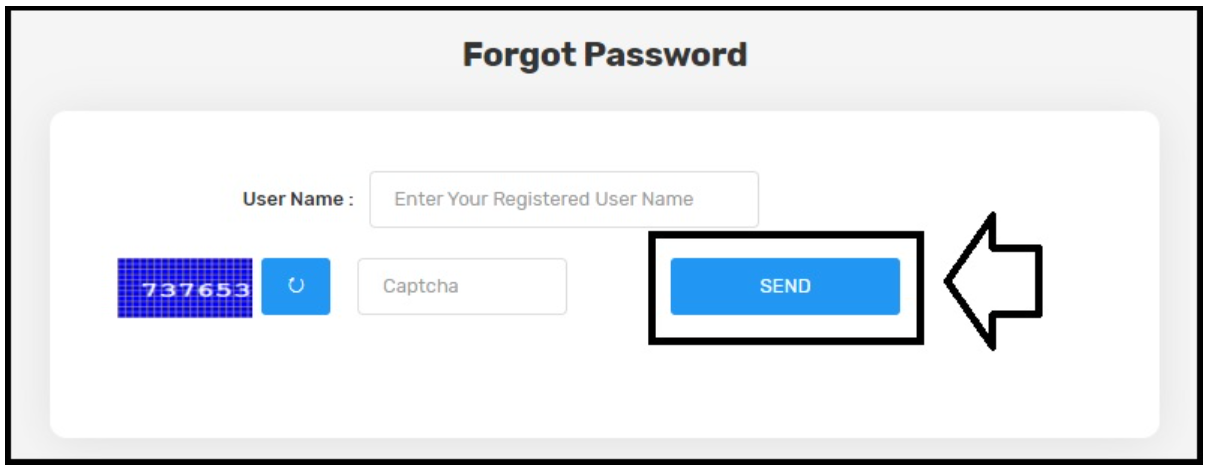
Task: Click the SEND button
Action: tap(785, 286)
